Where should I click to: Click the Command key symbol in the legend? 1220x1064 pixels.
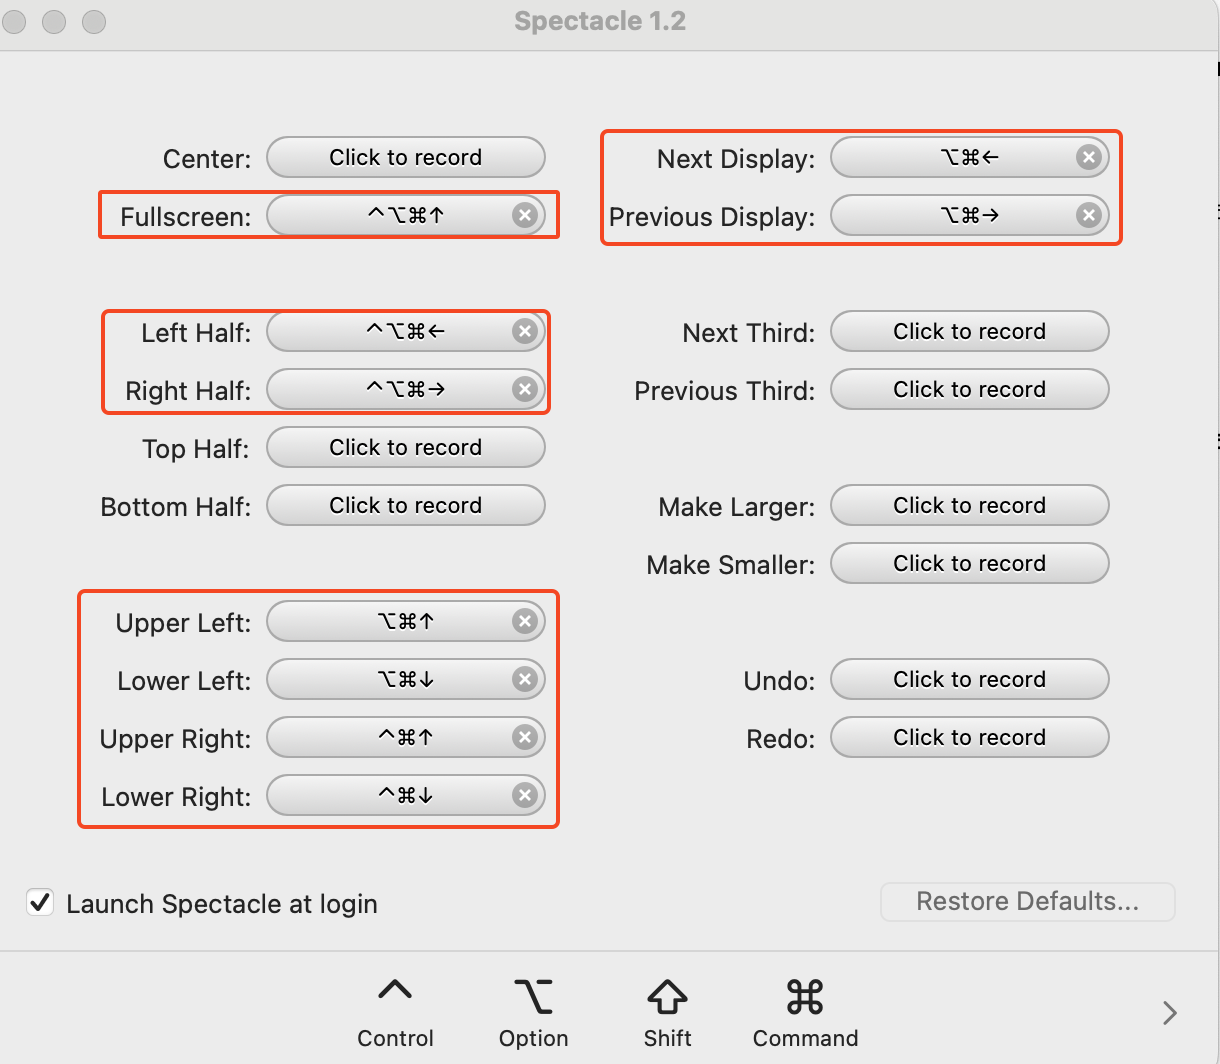[805, 996]
